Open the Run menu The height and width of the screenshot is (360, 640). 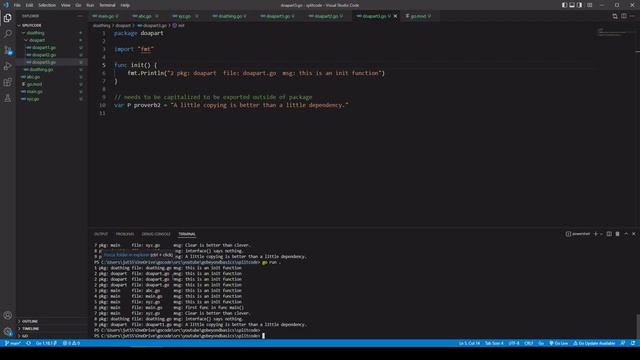(x=90, y=5)
